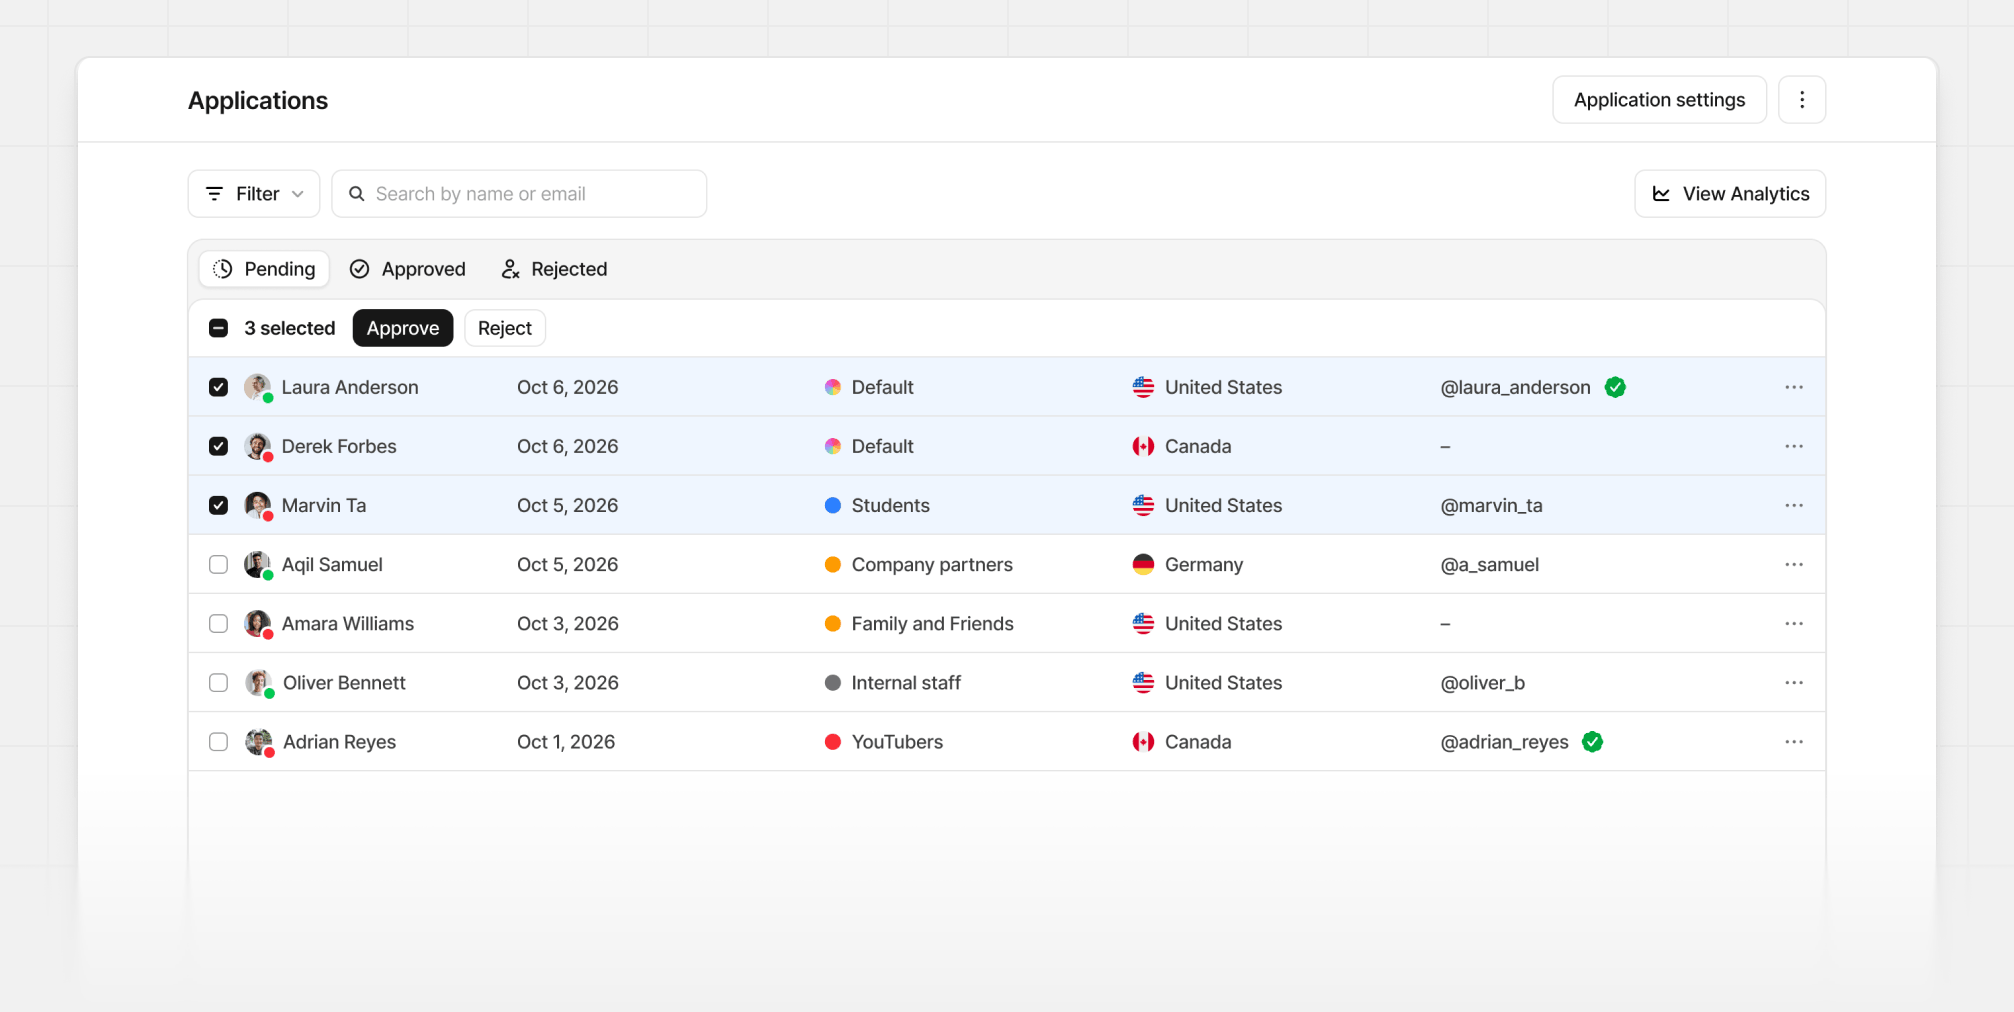Open row options for Oliver Bennett
The height and width of the screenshot is (1012, 2014).
1794,682
